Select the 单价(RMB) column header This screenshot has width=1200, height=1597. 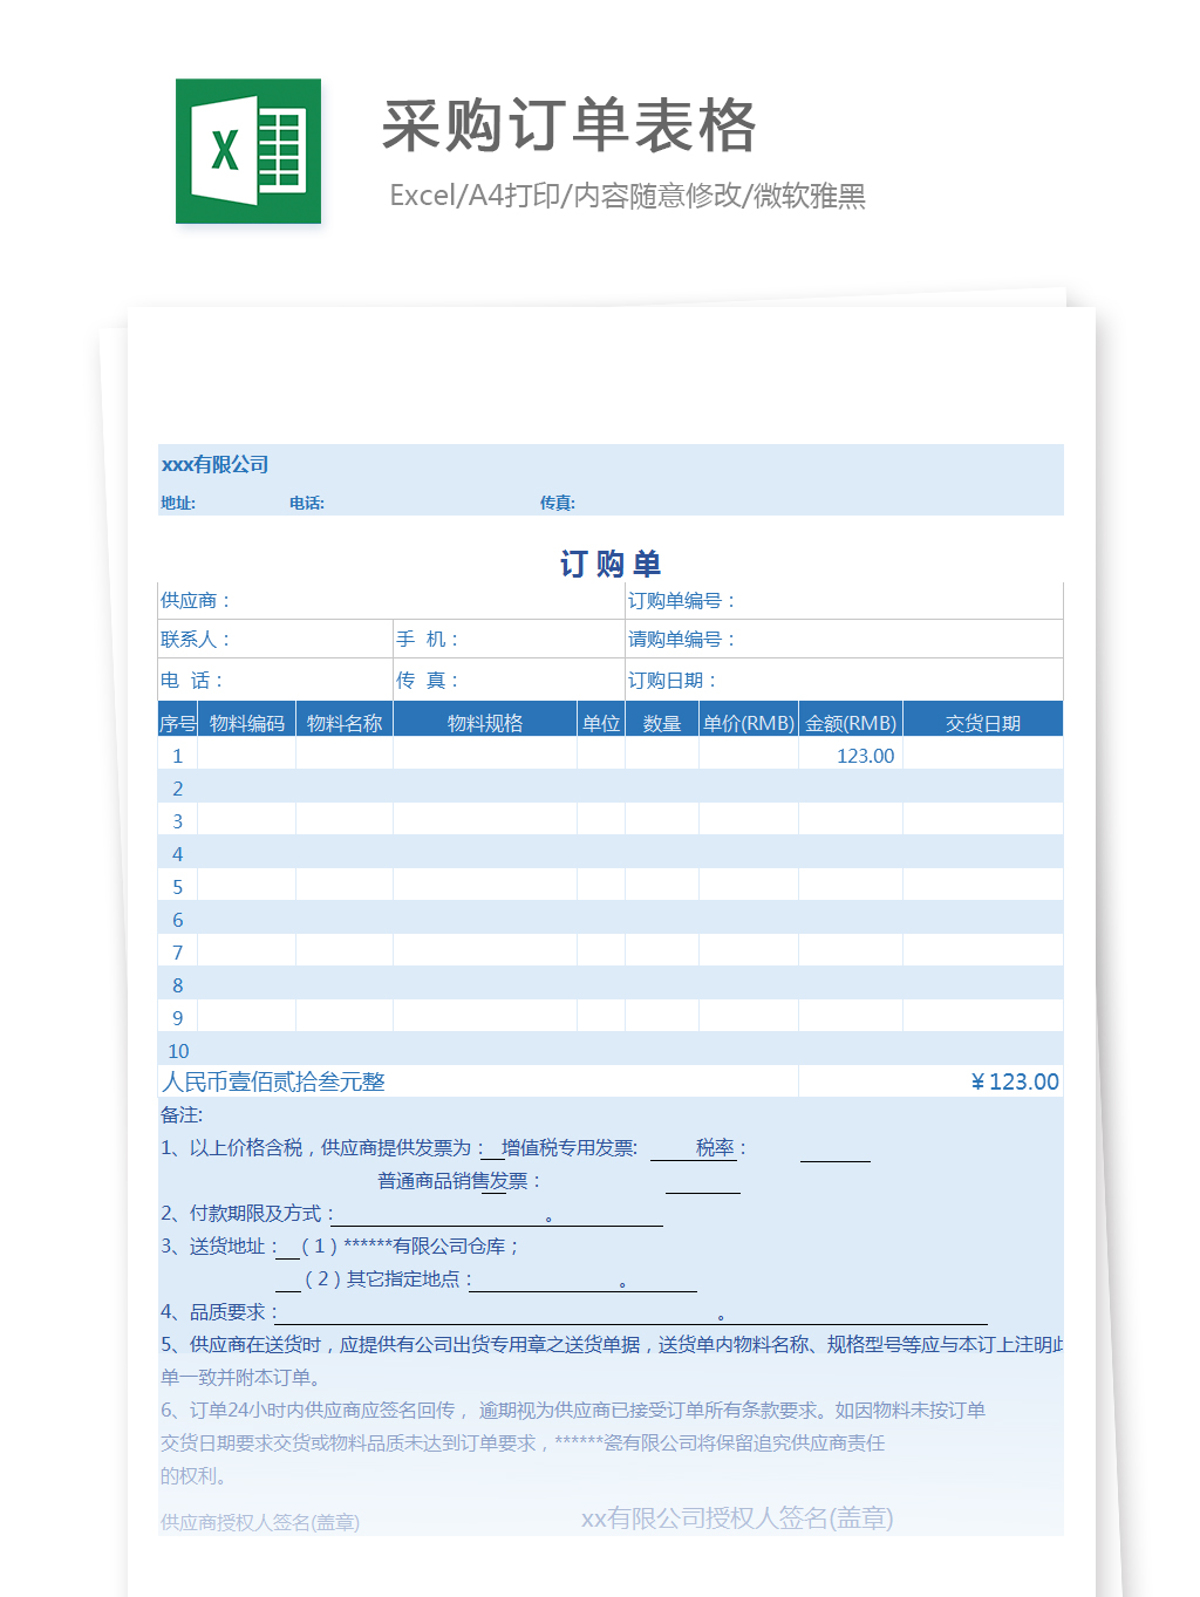click(748, 723)
